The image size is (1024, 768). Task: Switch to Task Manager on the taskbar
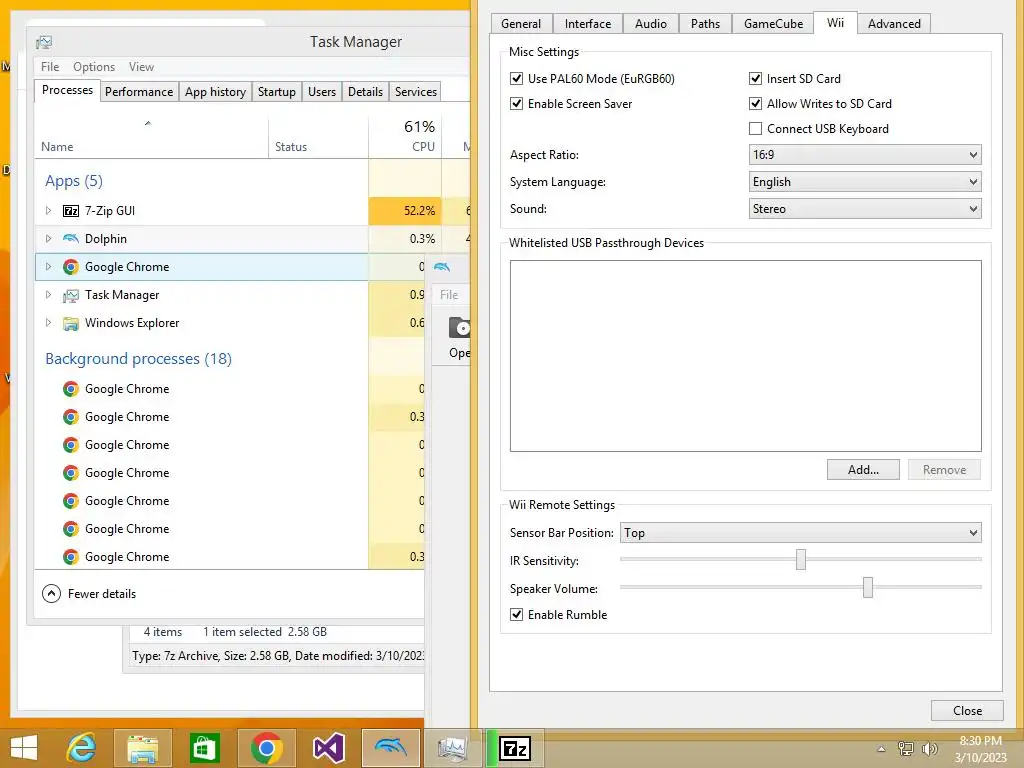(453, 748)
